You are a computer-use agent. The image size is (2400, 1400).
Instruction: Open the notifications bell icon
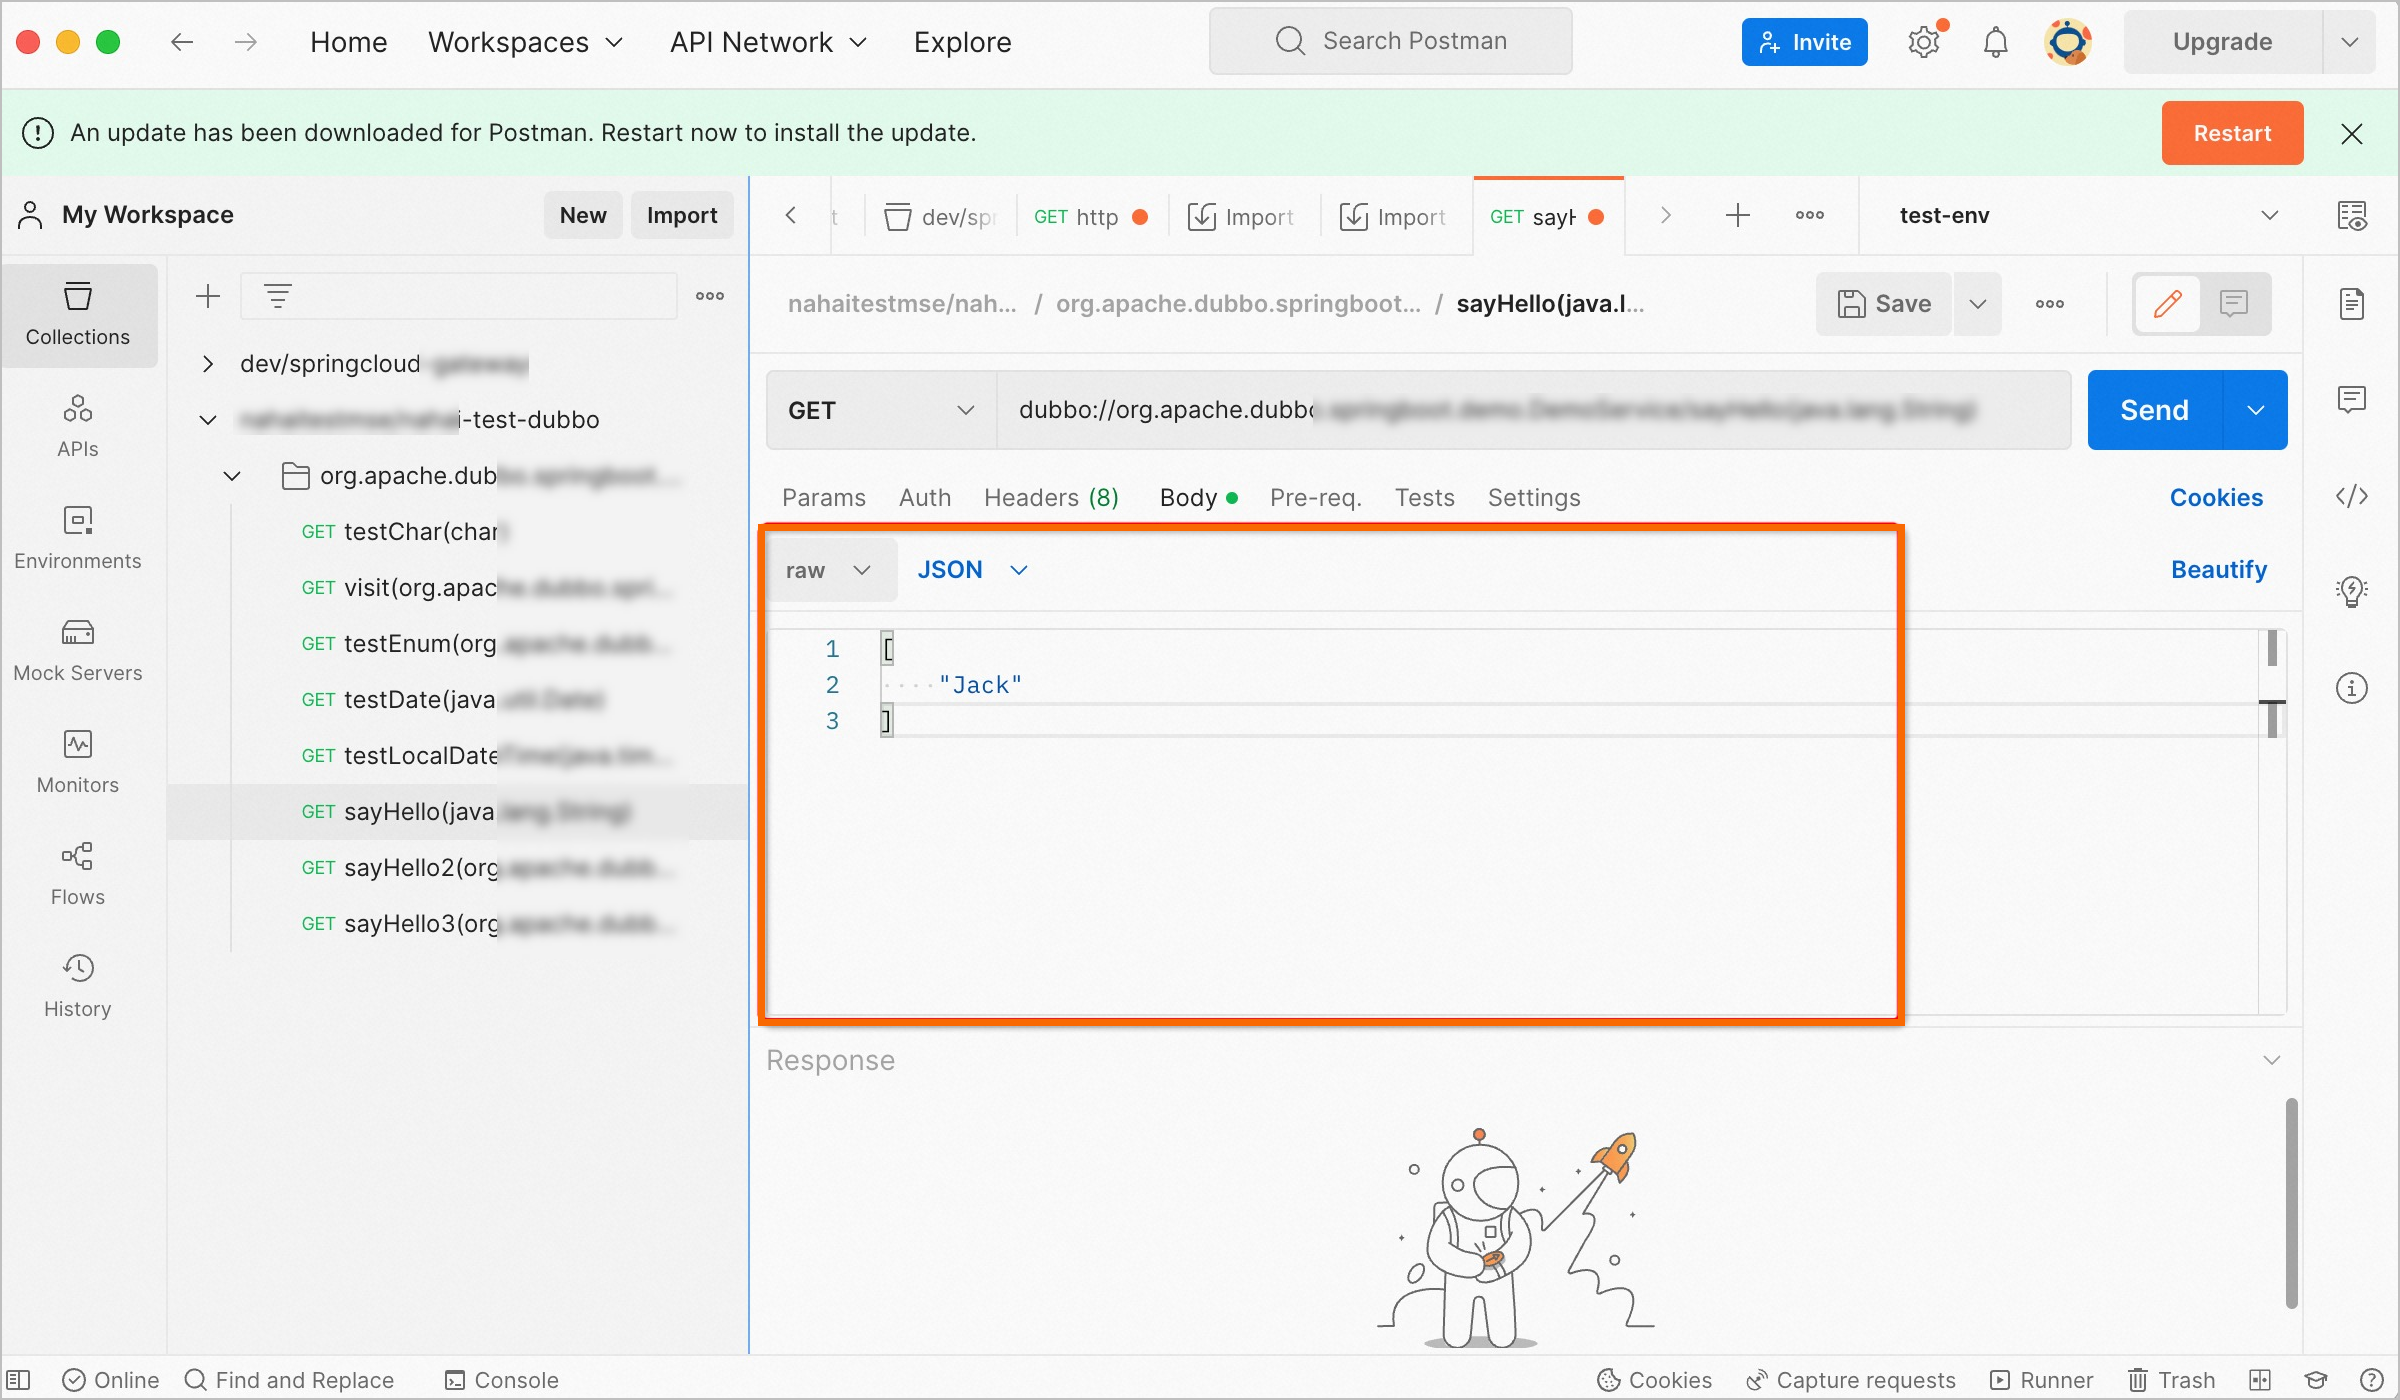[1995, 42]
